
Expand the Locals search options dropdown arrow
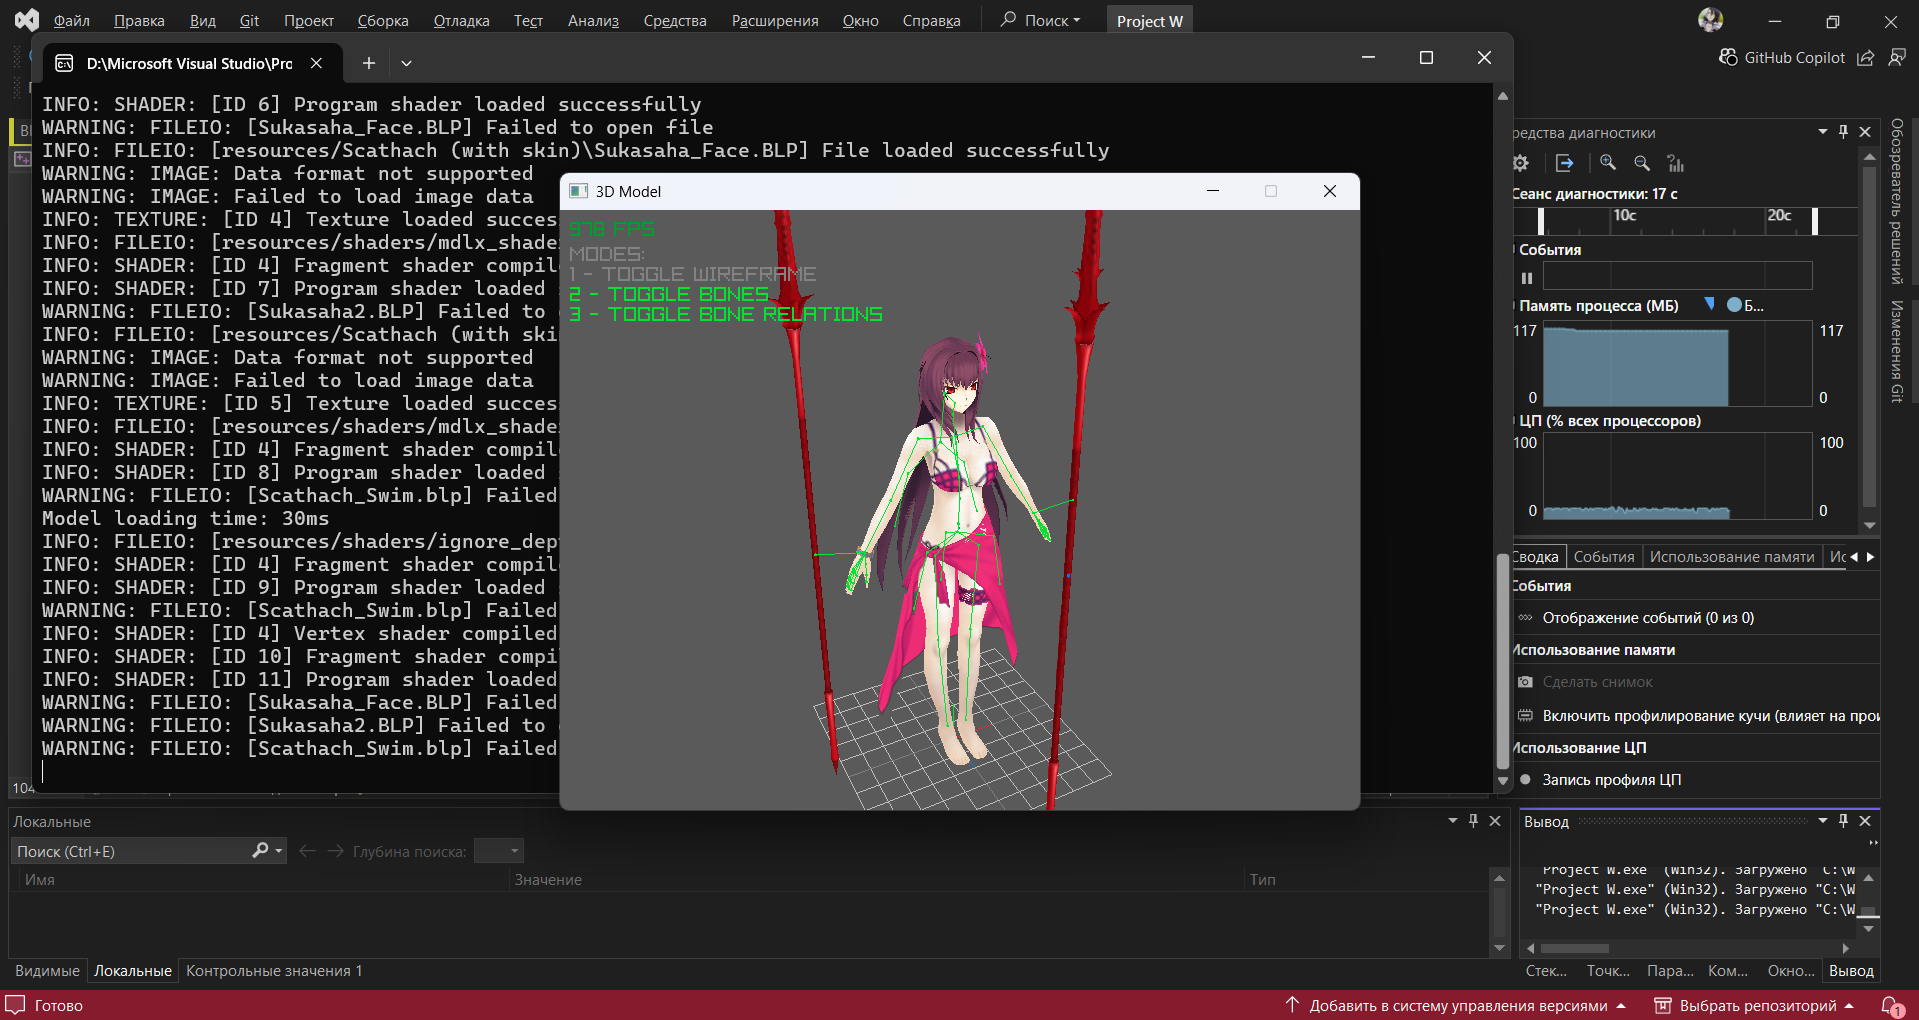[x=279, y=851]
